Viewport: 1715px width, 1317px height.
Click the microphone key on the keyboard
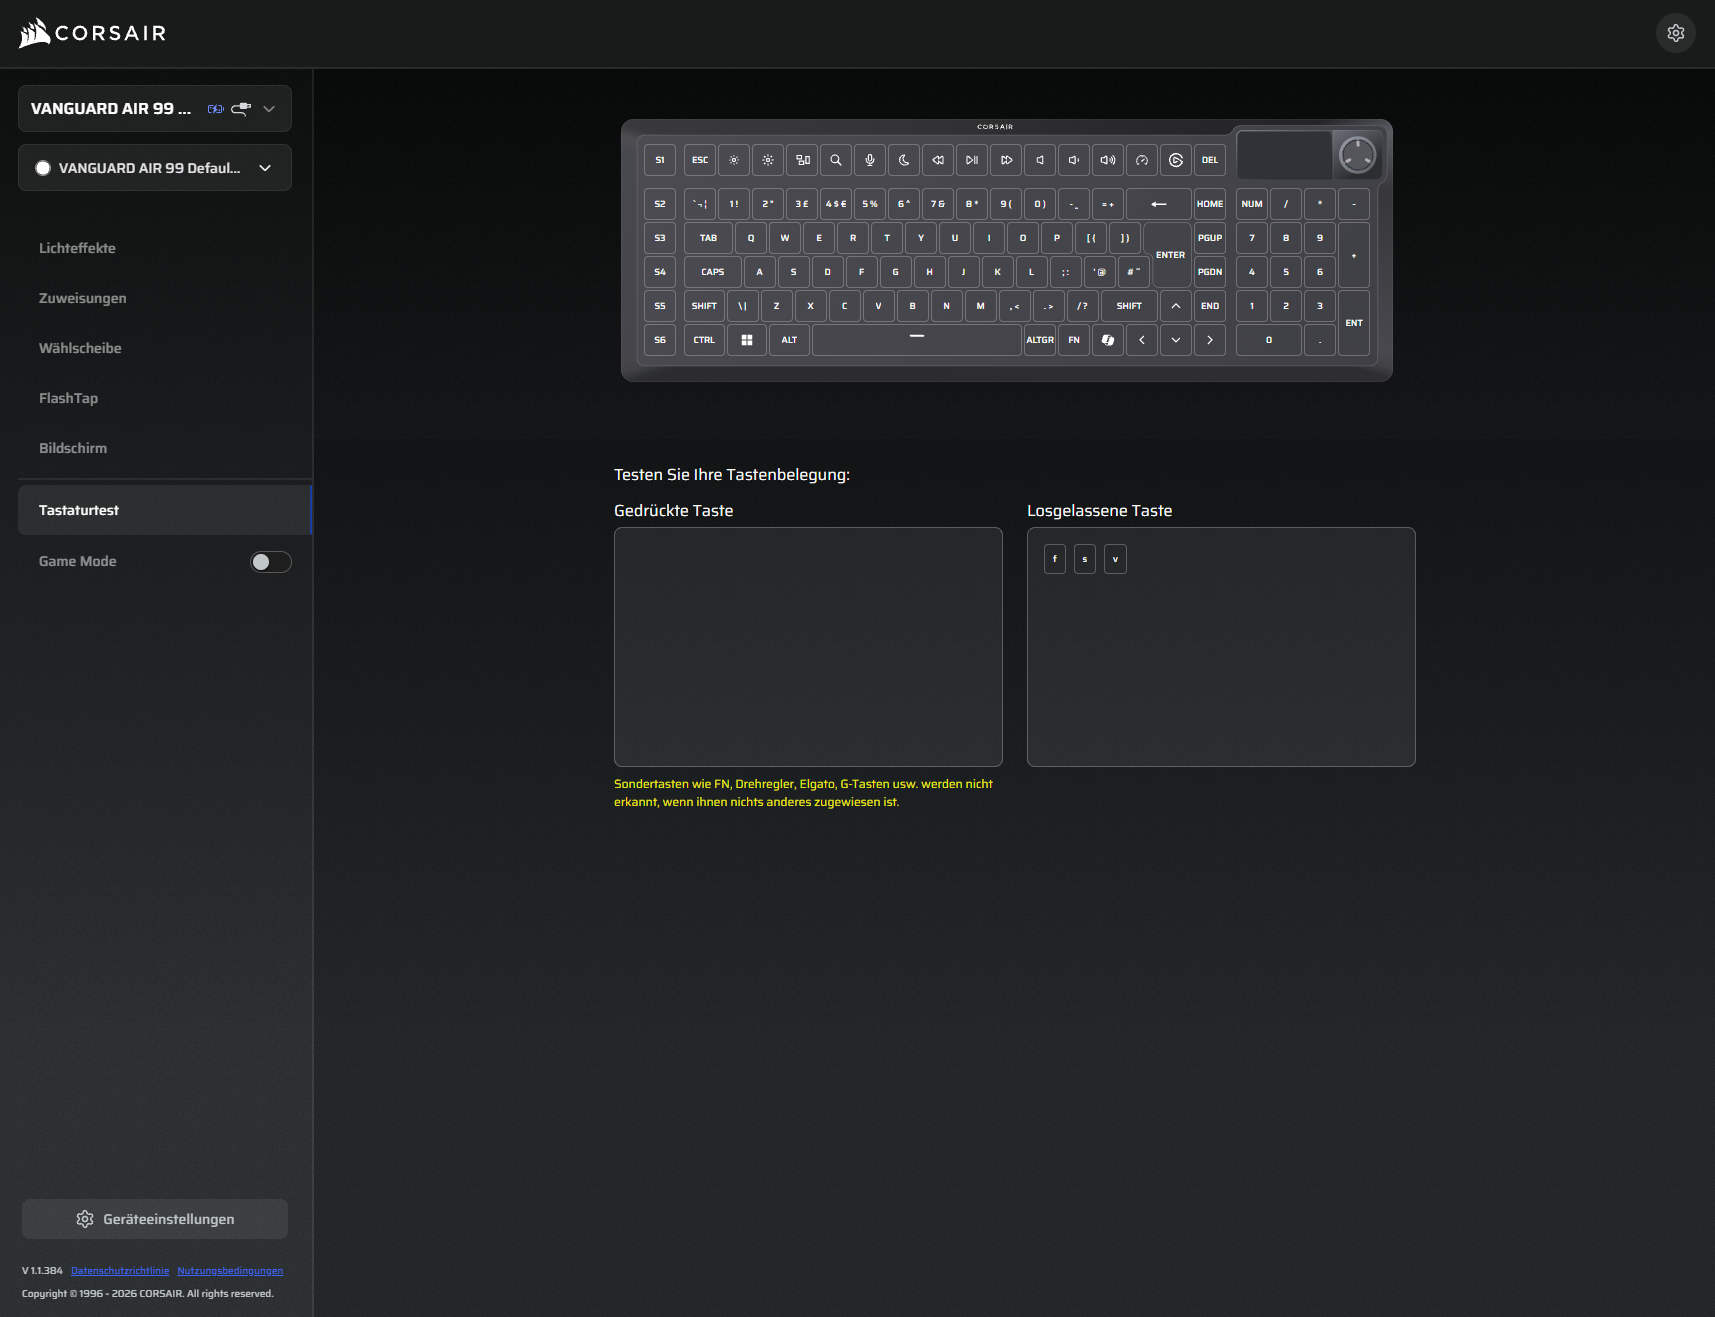870,160
